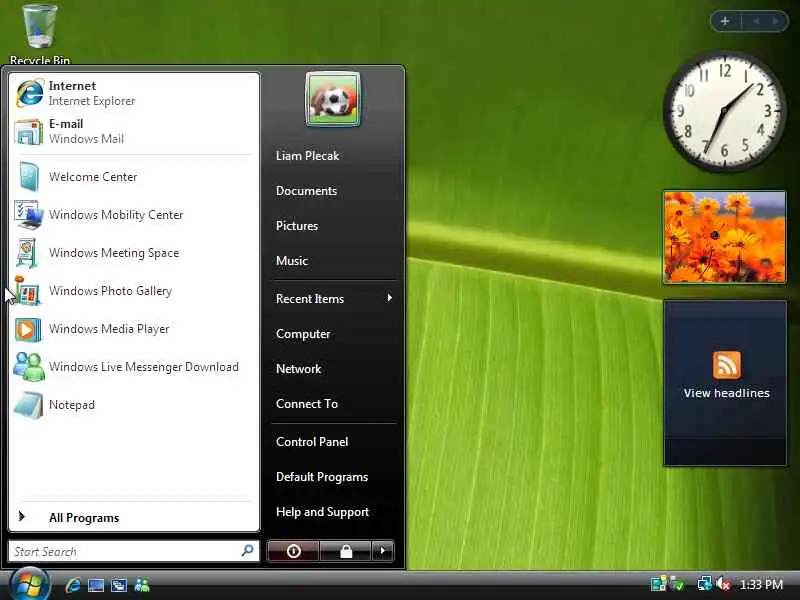Screen dimensions: 800x600
Task: Click Windows Live Messenger quick launch icon
Action: [x=142, y=585]
